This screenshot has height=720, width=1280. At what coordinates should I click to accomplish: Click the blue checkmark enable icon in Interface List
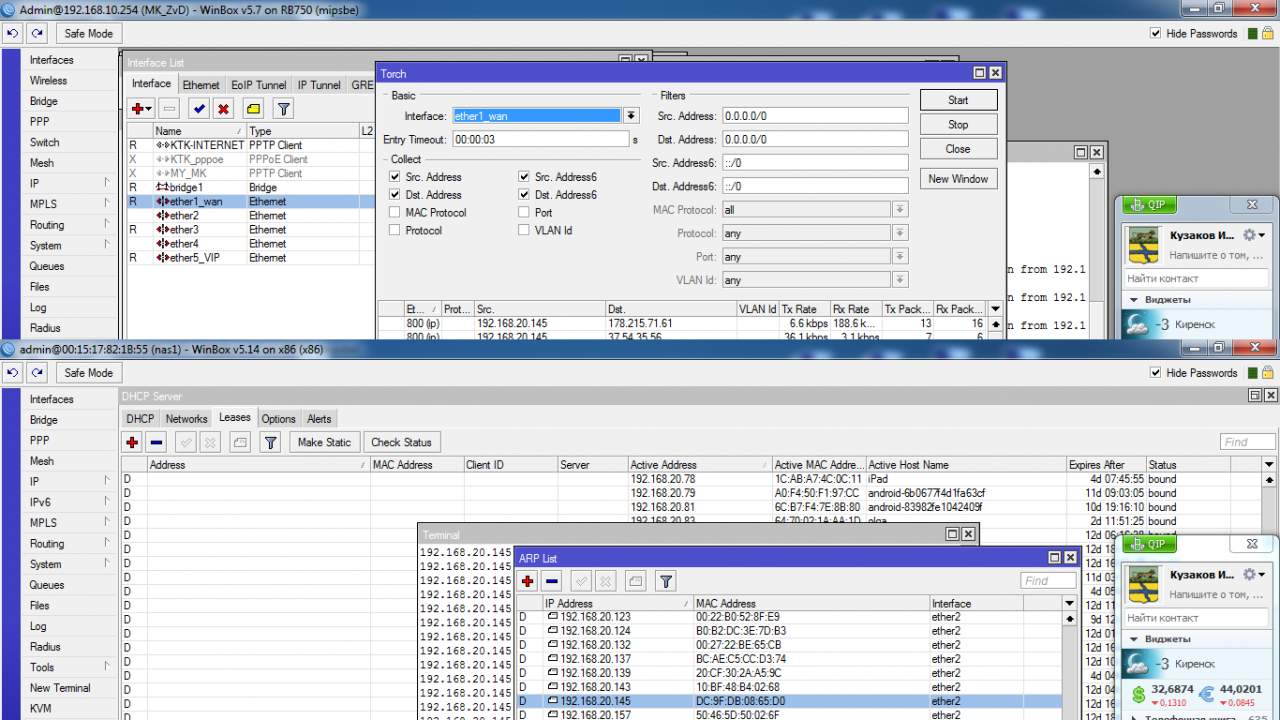coord(199,109)
